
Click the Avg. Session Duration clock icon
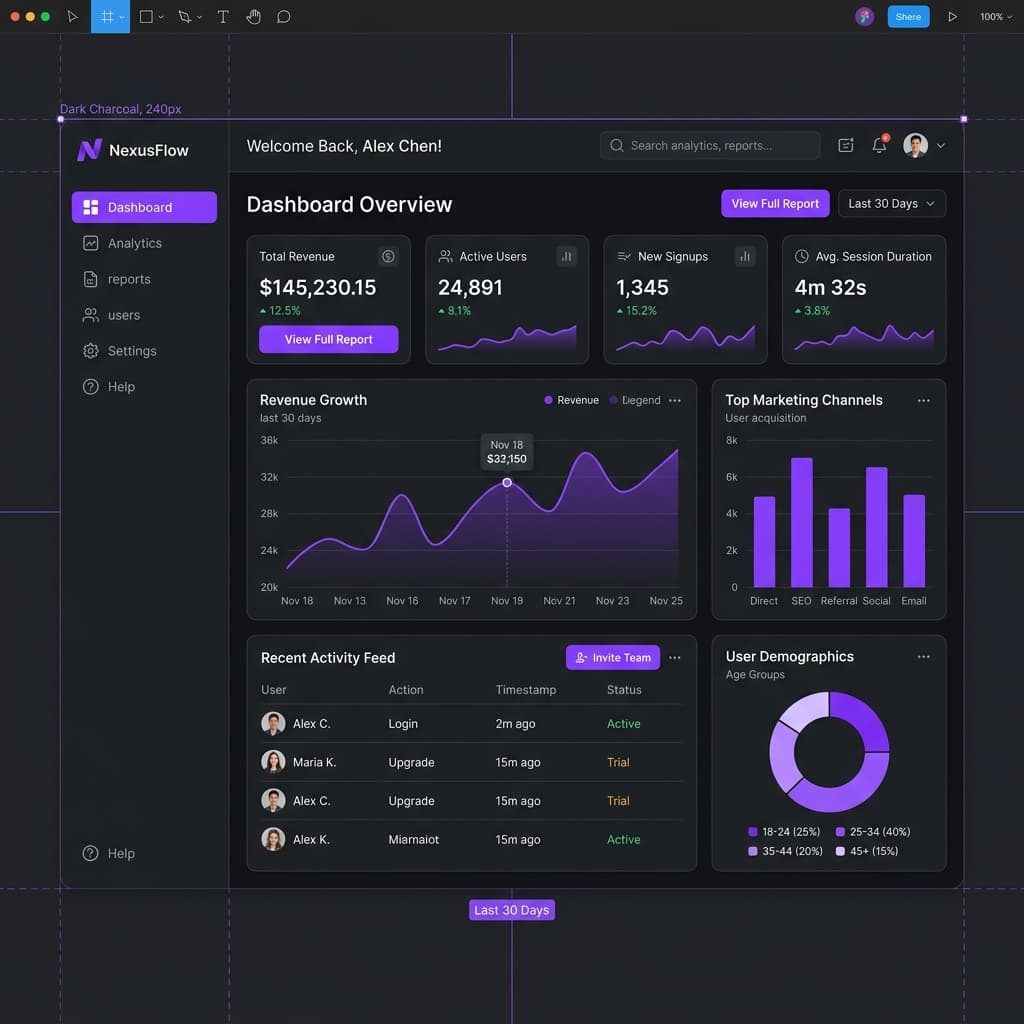[801, 256]
